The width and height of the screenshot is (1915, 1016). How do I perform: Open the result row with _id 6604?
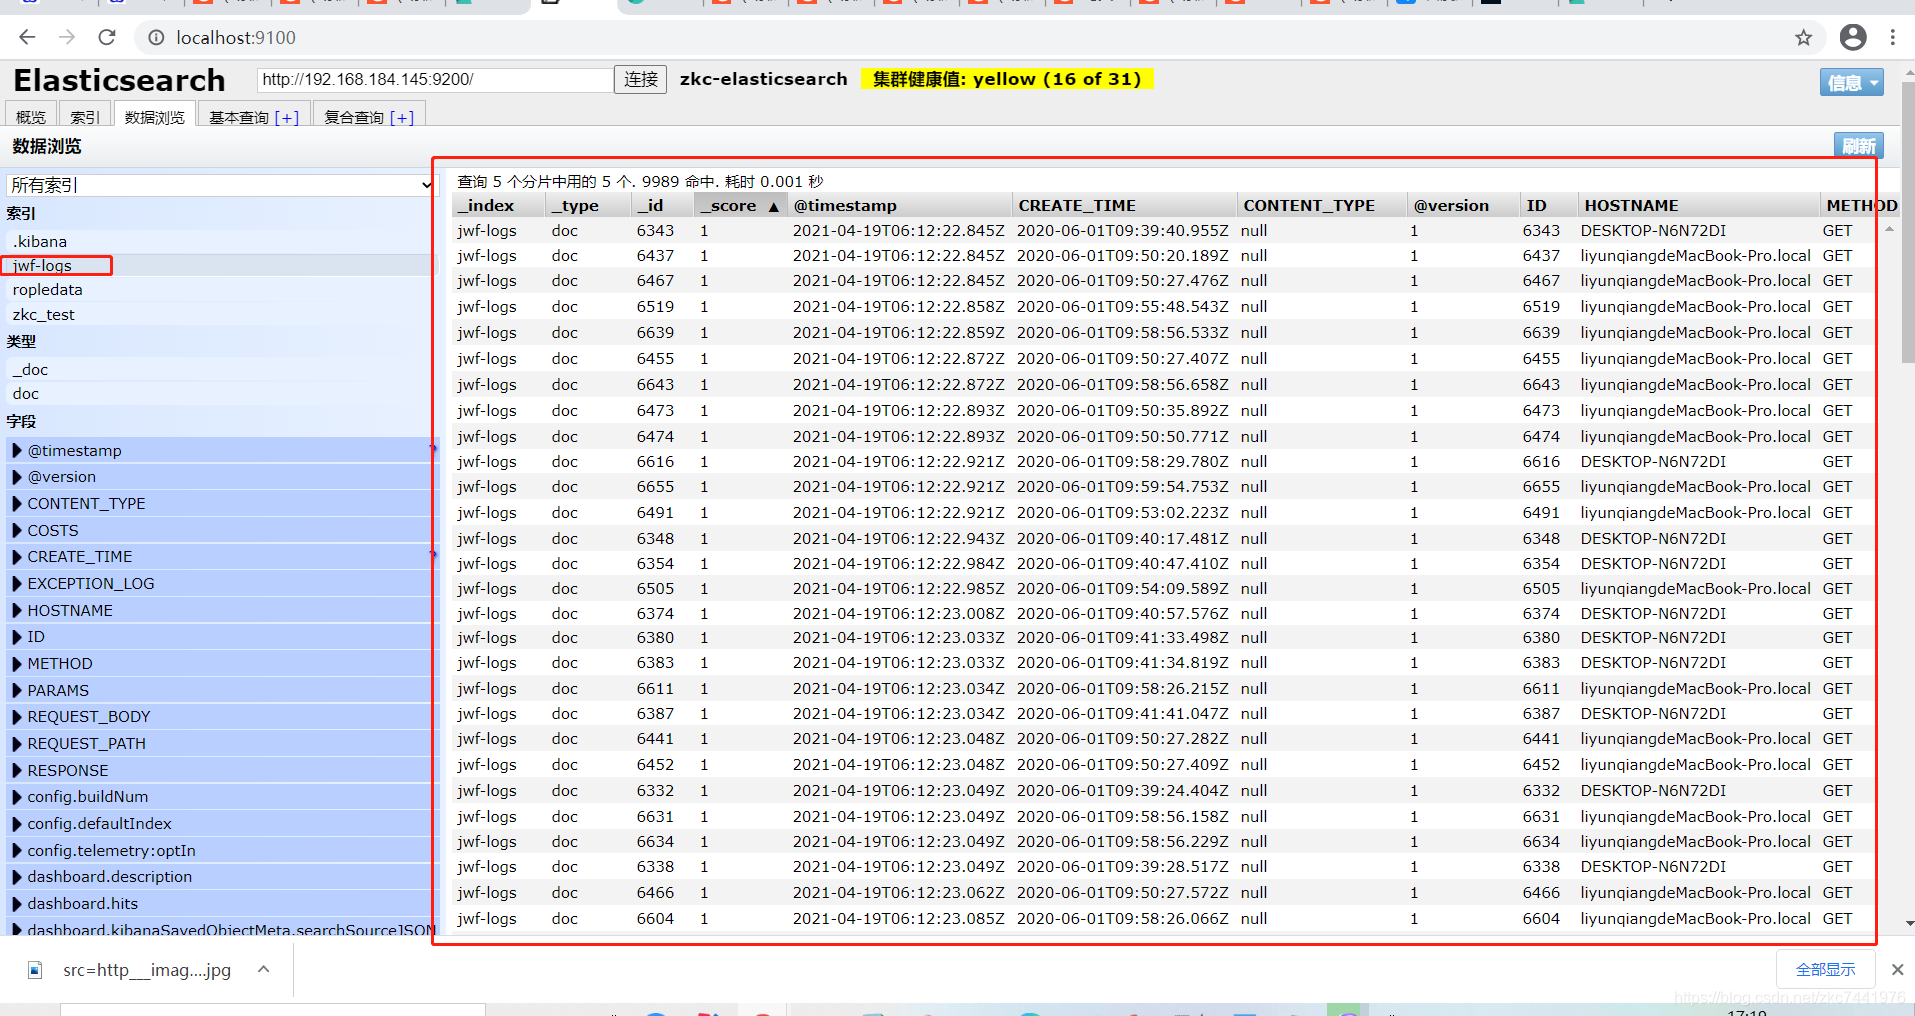click(x=1163, y=918)
